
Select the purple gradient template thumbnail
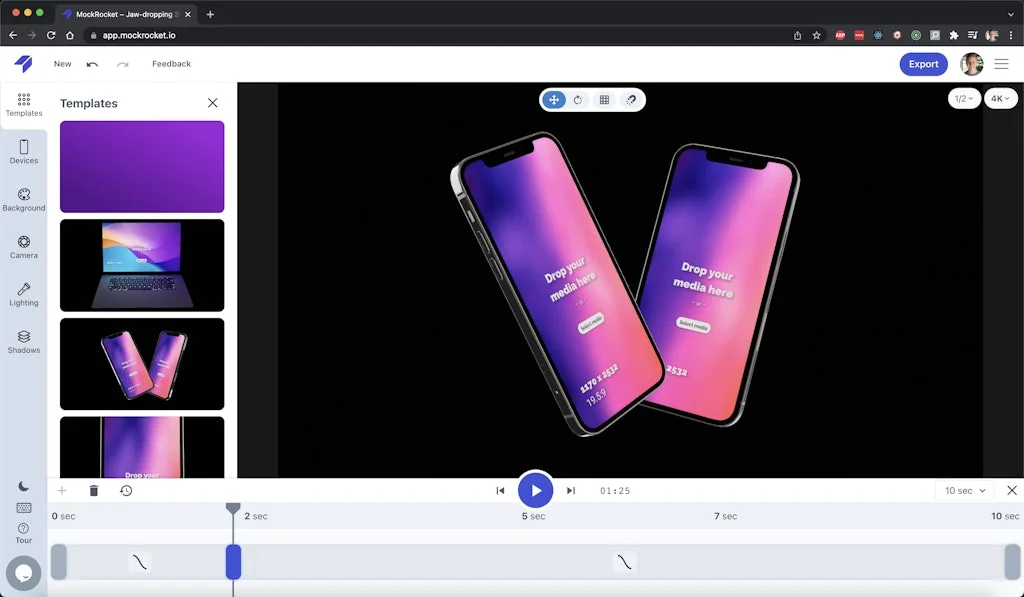coord(141,167)
